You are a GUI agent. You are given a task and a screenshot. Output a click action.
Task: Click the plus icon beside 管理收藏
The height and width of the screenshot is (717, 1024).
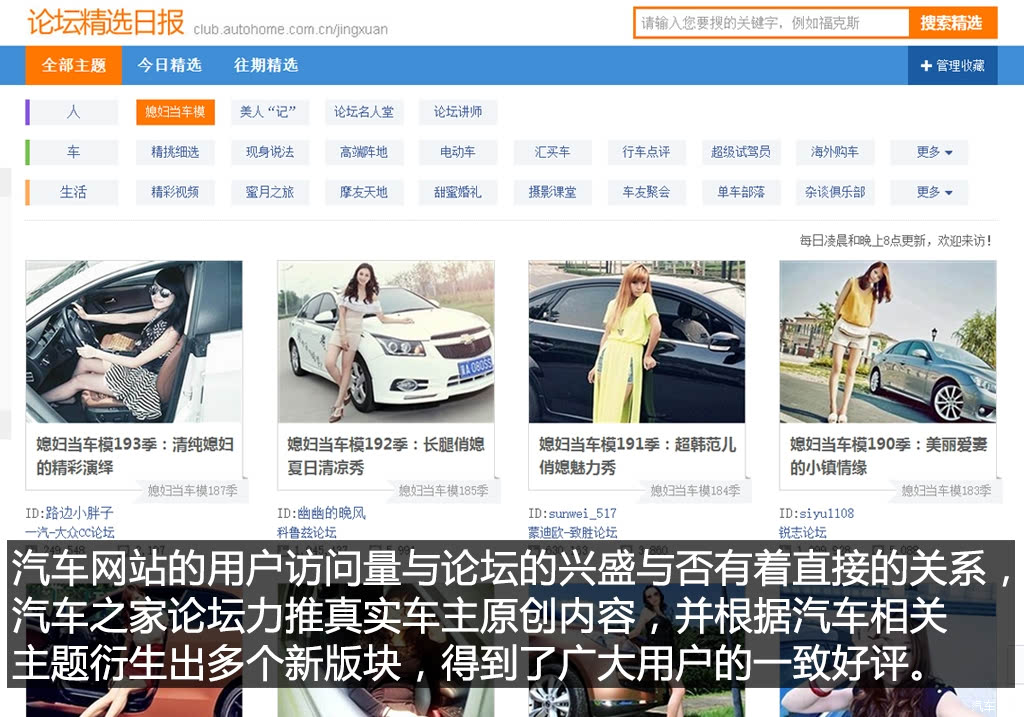point(925,65)
